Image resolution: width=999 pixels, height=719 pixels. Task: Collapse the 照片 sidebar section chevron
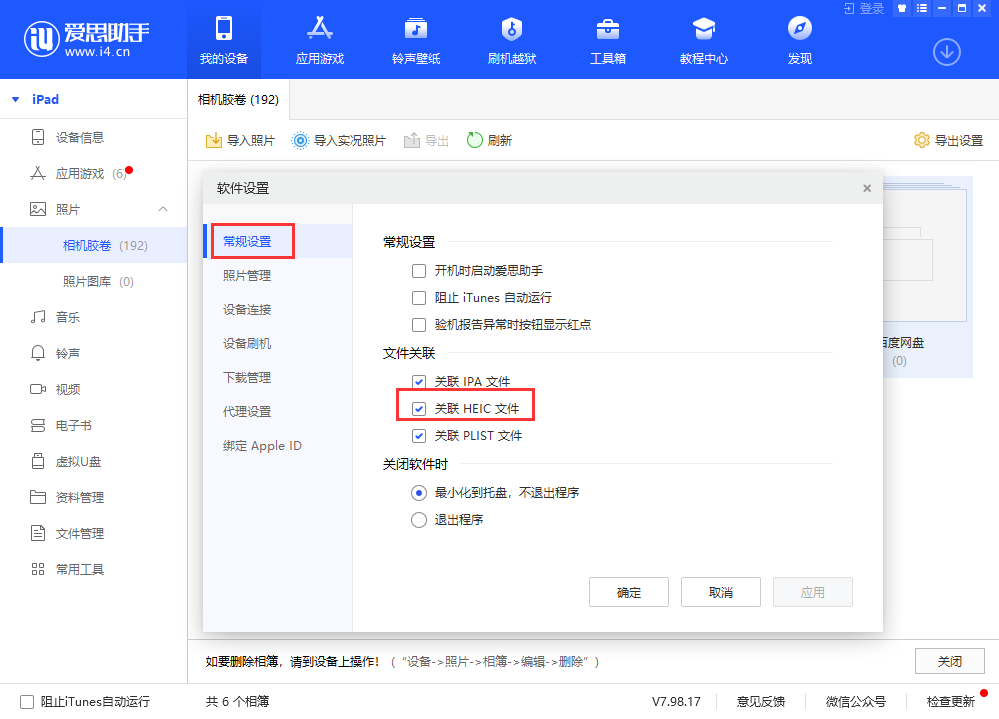pyautogui.click(x=164, y=209)
